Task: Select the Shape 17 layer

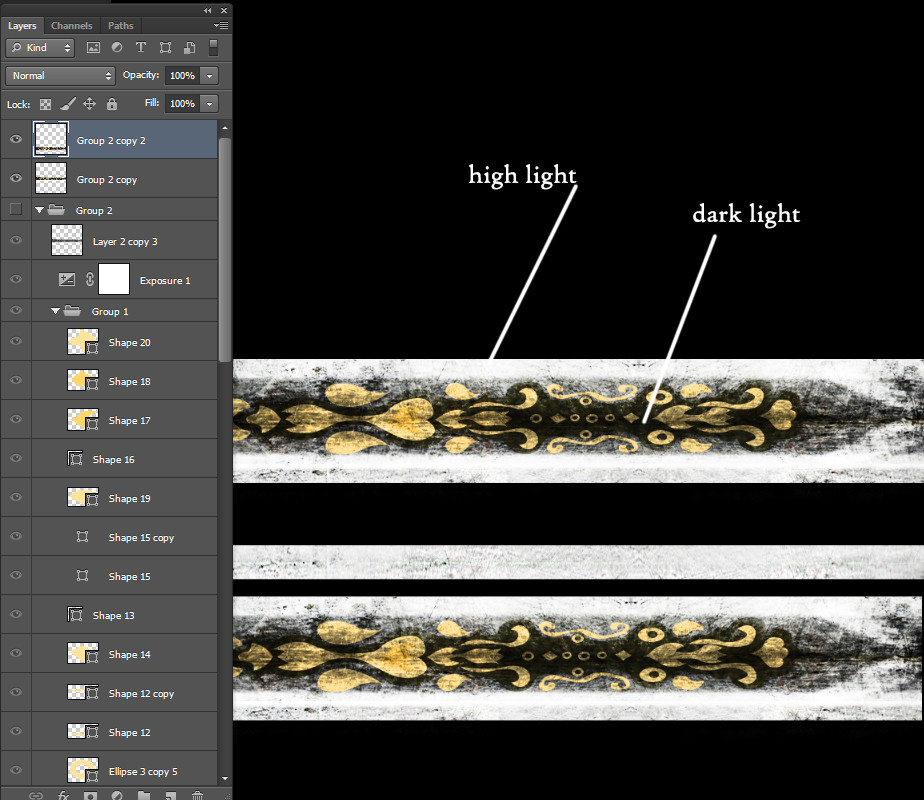Action: point(109,419)
